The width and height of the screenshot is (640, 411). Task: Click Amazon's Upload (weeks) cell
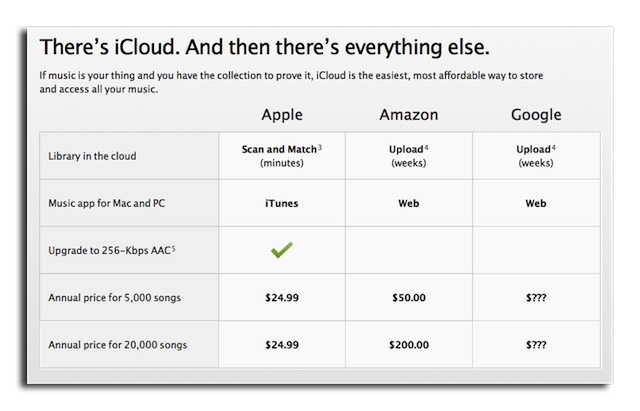click(x=408, y=155)
